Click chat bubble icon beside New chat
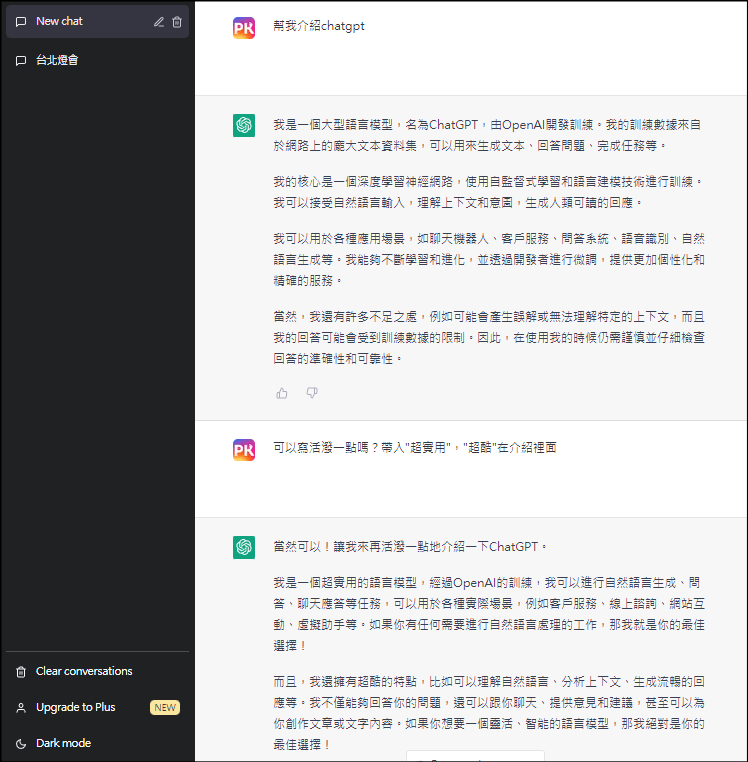748x762 pixels. tap(21, 22)
